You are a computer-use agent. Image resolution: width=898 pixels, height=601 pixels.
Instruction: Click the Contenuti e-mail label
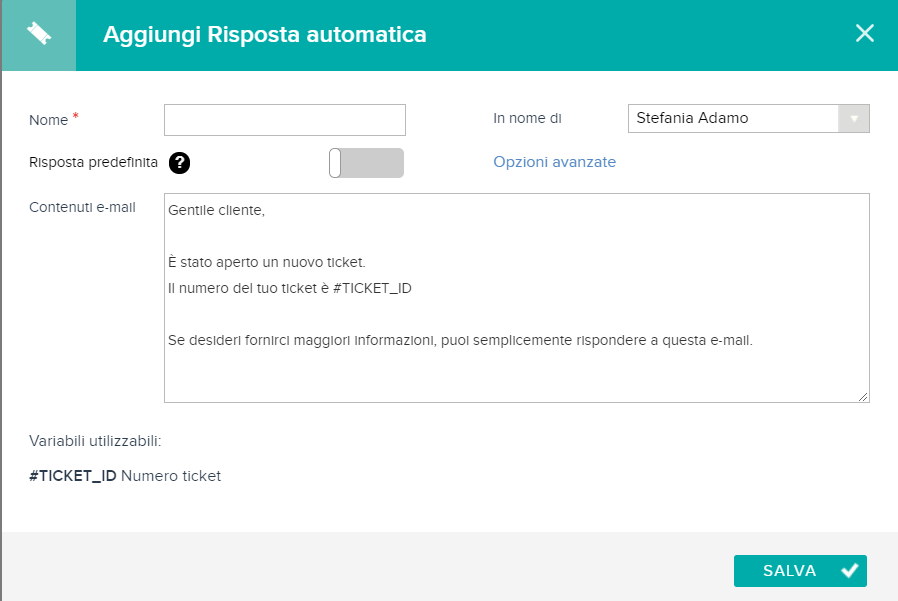[82, 207]
